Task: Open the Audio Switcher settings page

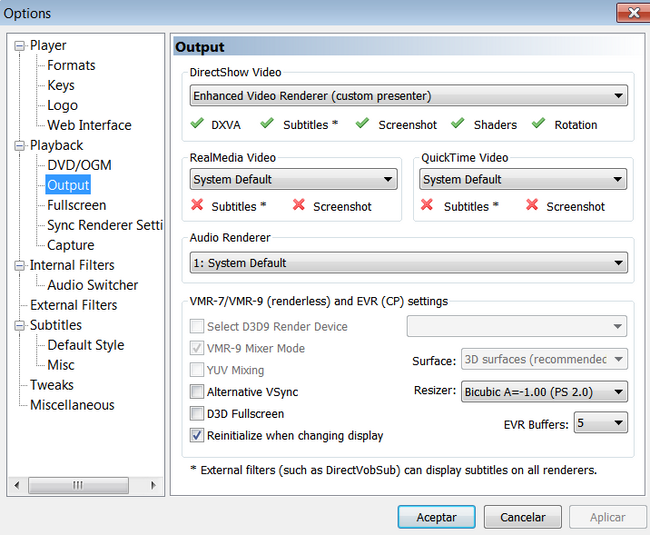Action: tap(92, 285)
